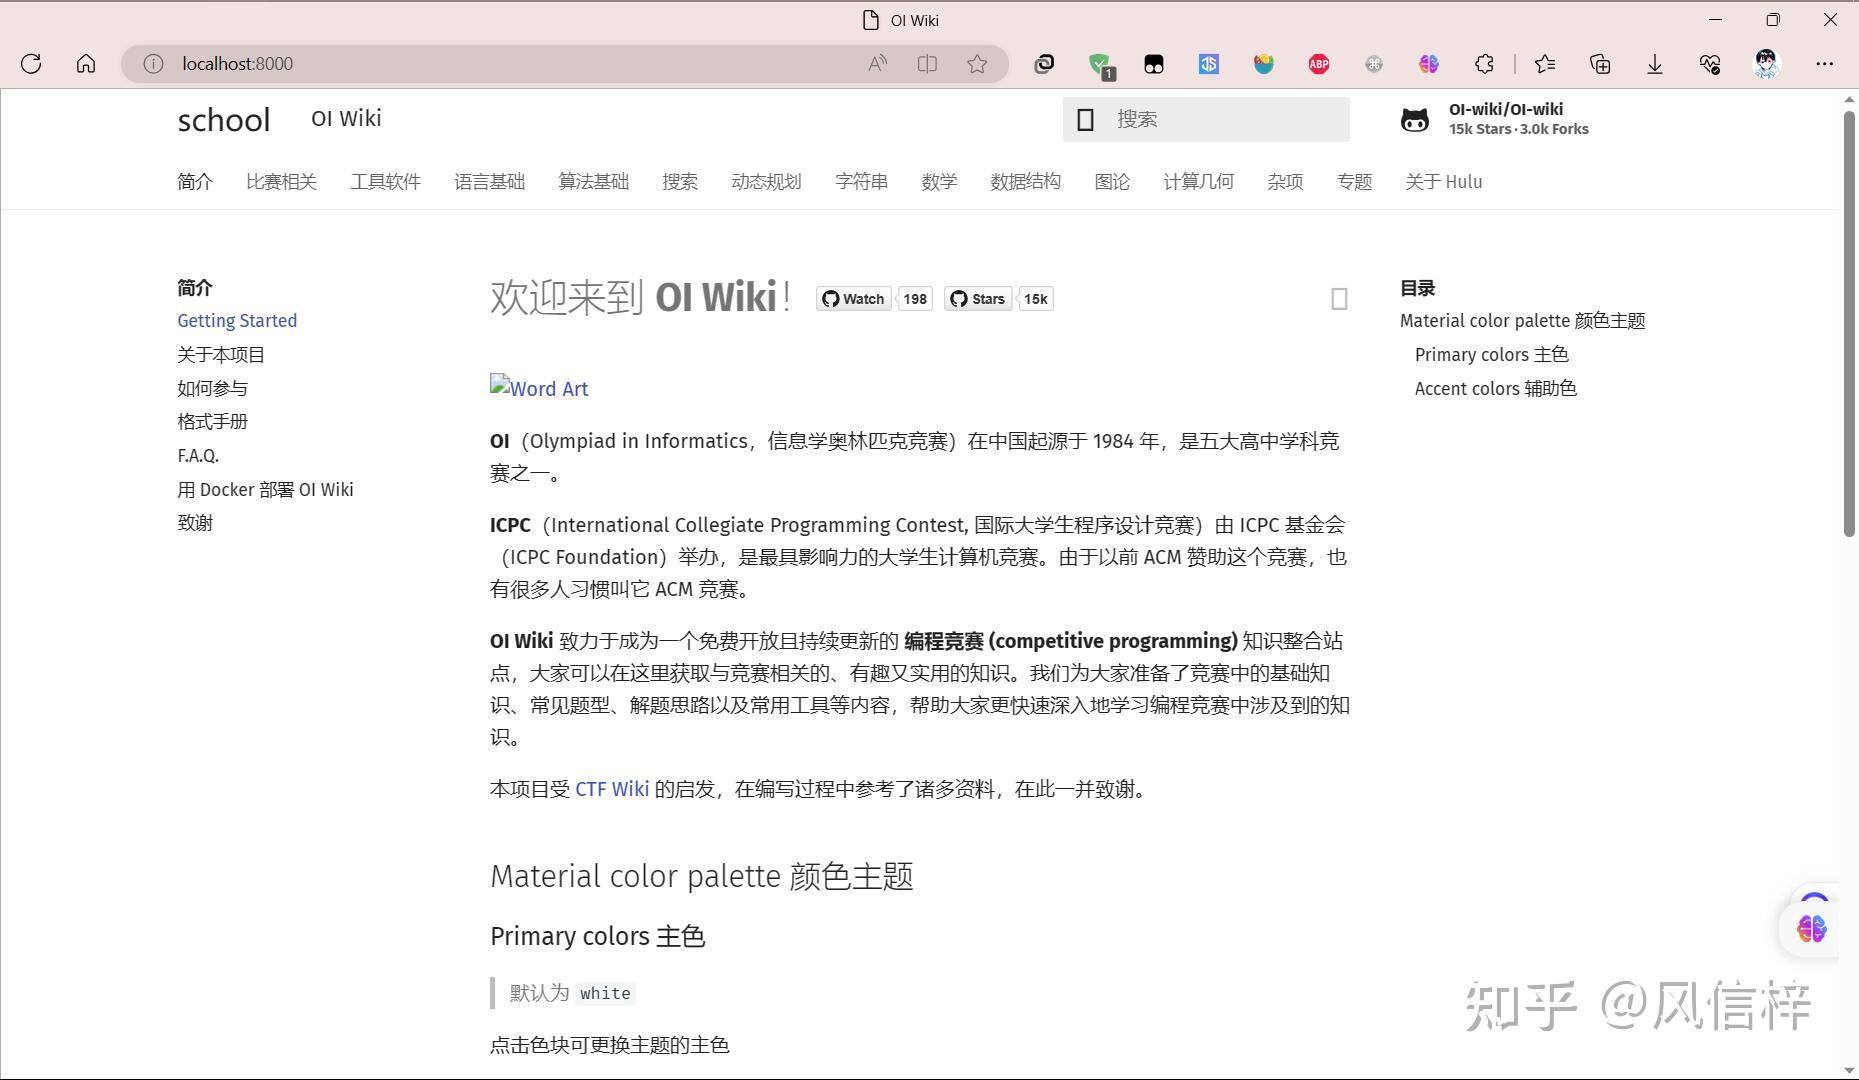Open the browser settings menu

click(1824, 63)
